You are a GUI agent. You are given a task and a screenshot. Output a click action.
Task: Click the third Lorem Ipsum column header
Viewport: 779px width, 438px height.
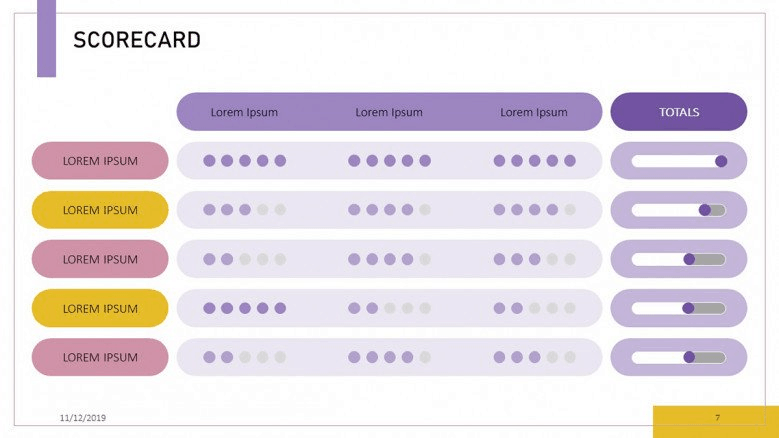(x=534, y=112)
